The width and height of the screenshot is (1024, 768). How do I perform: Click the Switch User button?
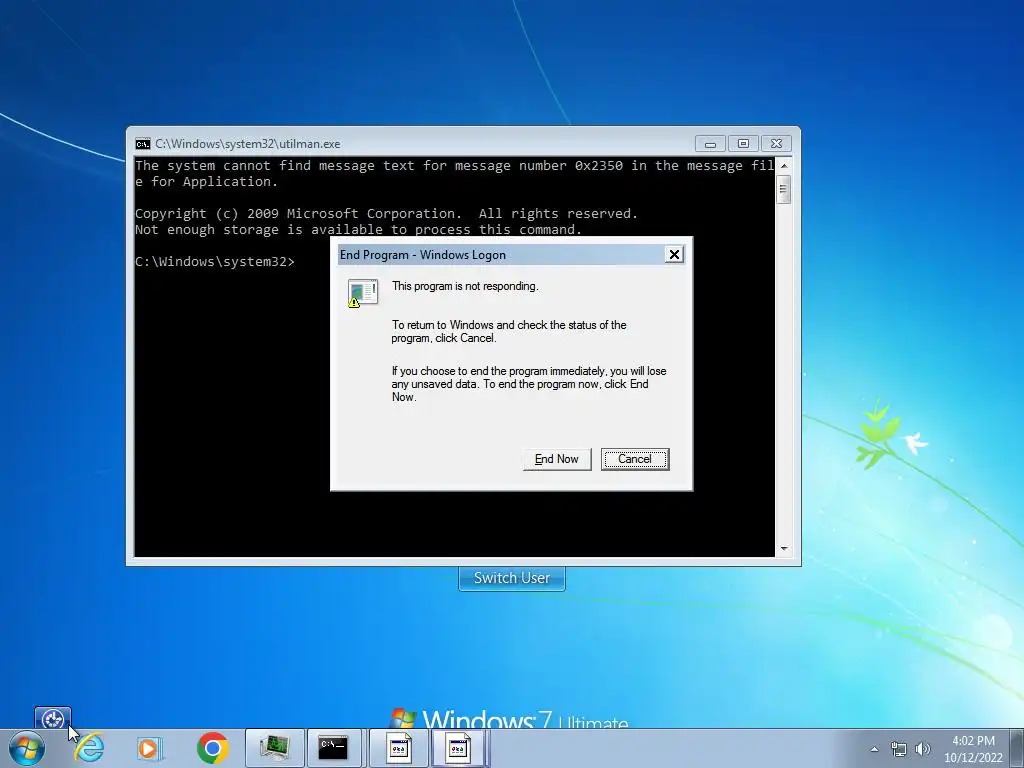pos(512,578)
